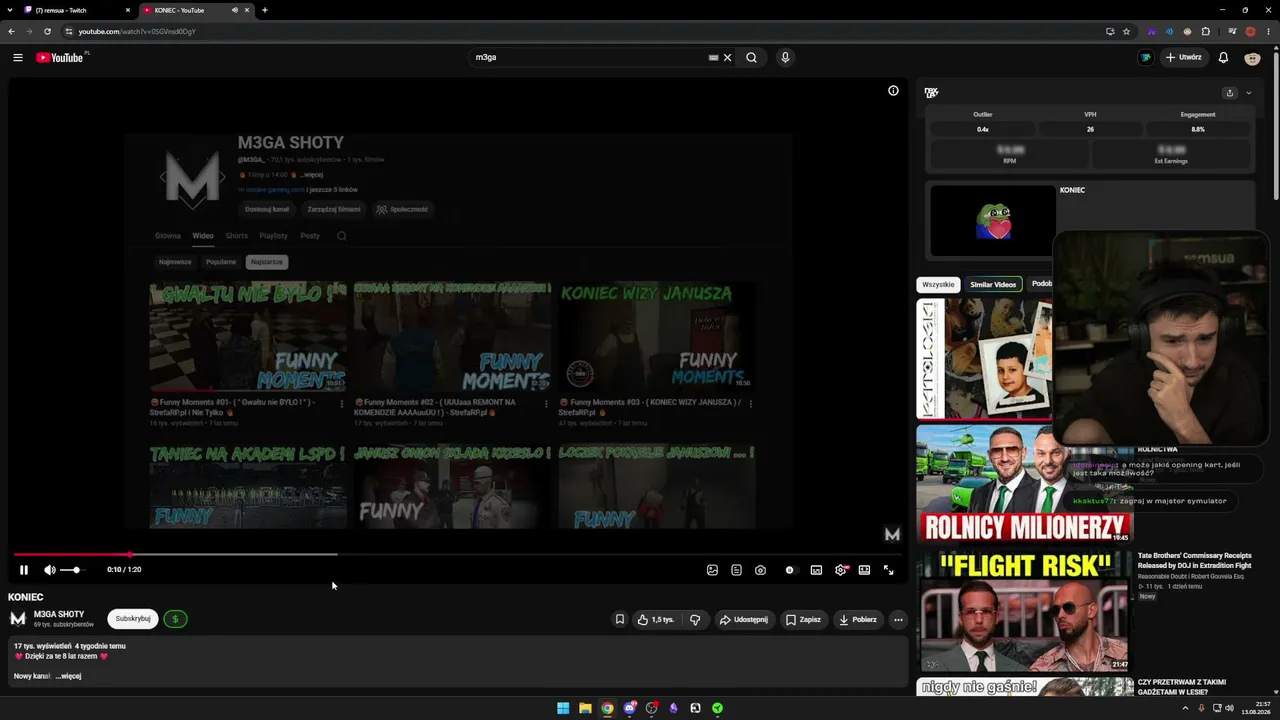This screenshot has height=720, width=1280.
Task: Switch player to theater mode
Action: click(x=864, y=570)
